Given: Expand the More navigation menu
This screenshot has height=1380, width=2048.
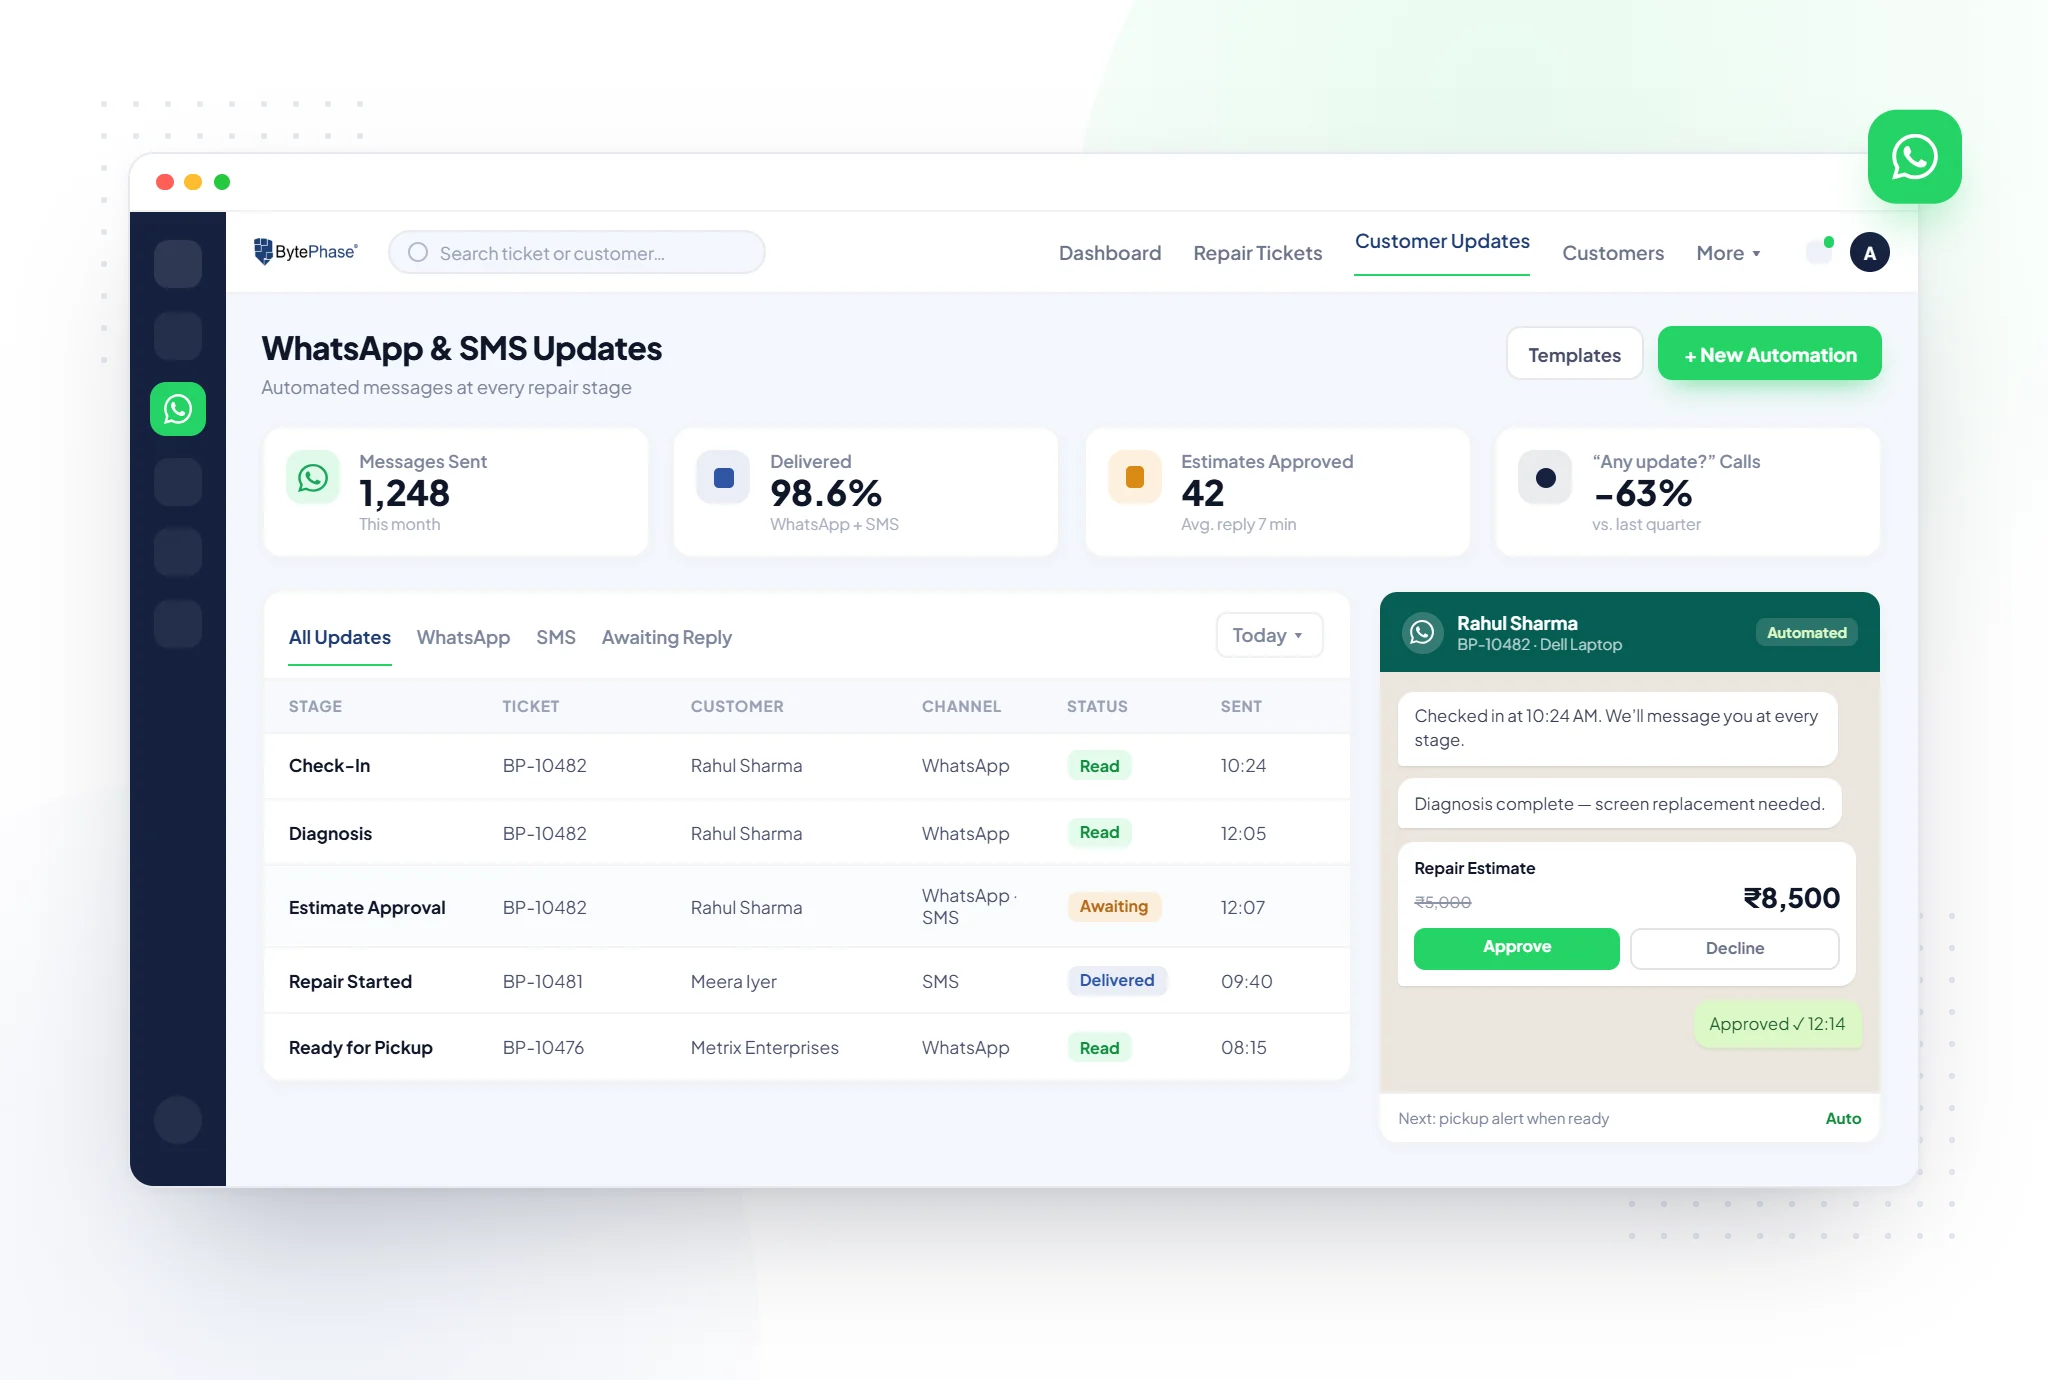Looking at the screenshot, I should click(1728, 254).
